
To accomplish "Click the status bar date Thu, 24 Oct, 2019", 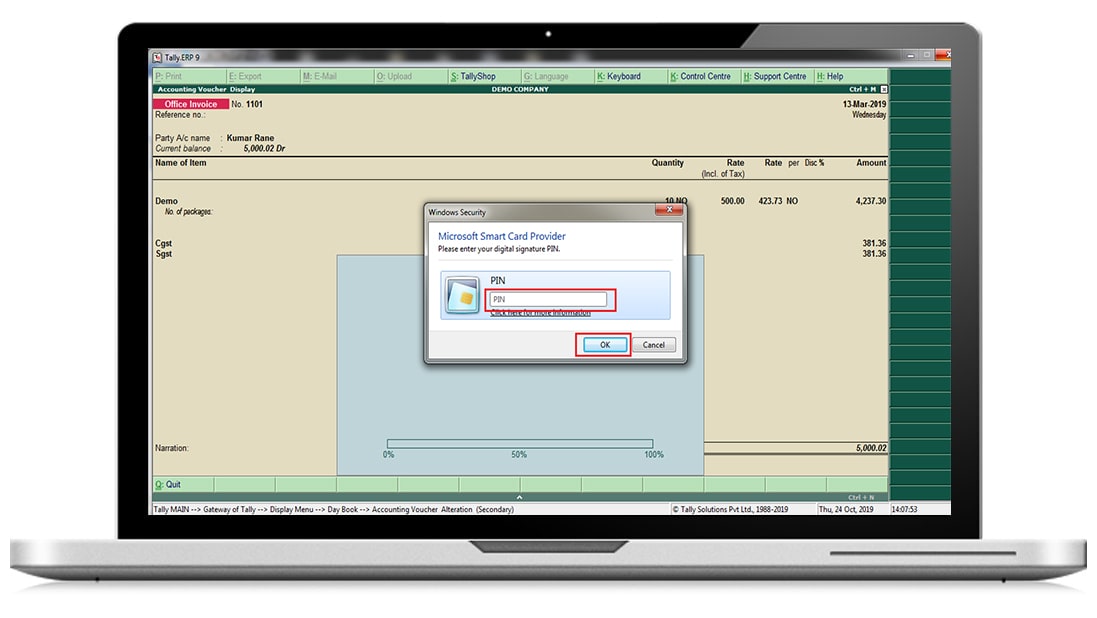I will pos(846,510).
